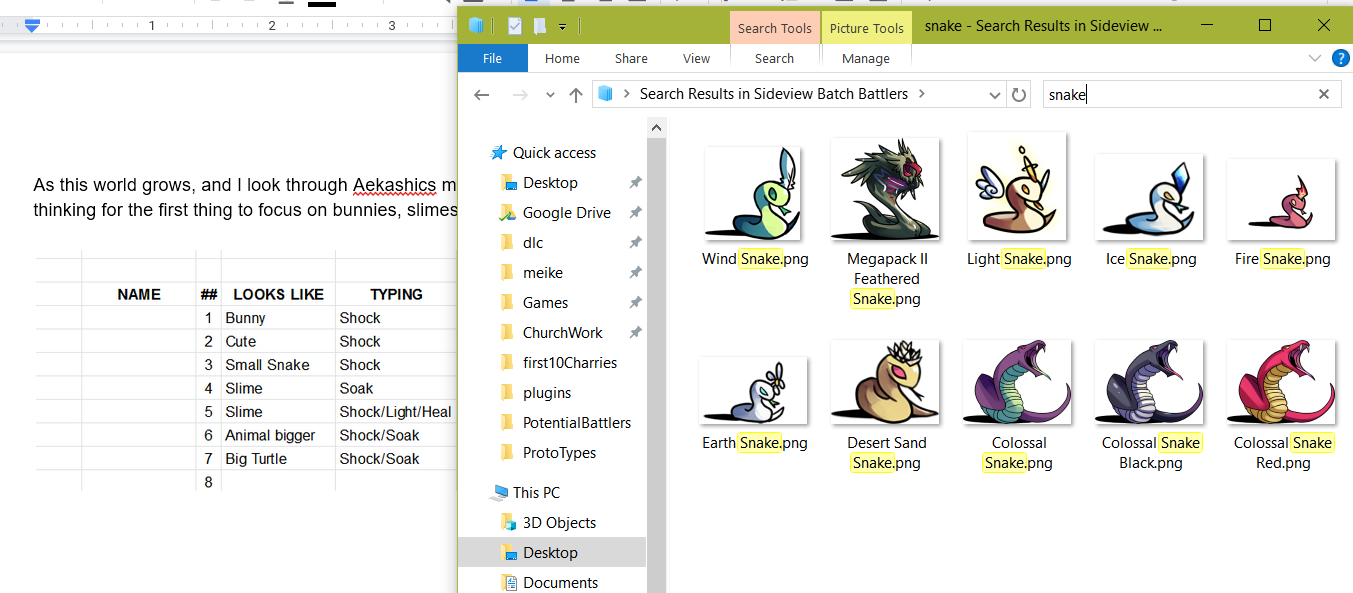Click New folder icon in quick access toolbar
Screen dimensions: 1353x593
(x=540, y=27)
